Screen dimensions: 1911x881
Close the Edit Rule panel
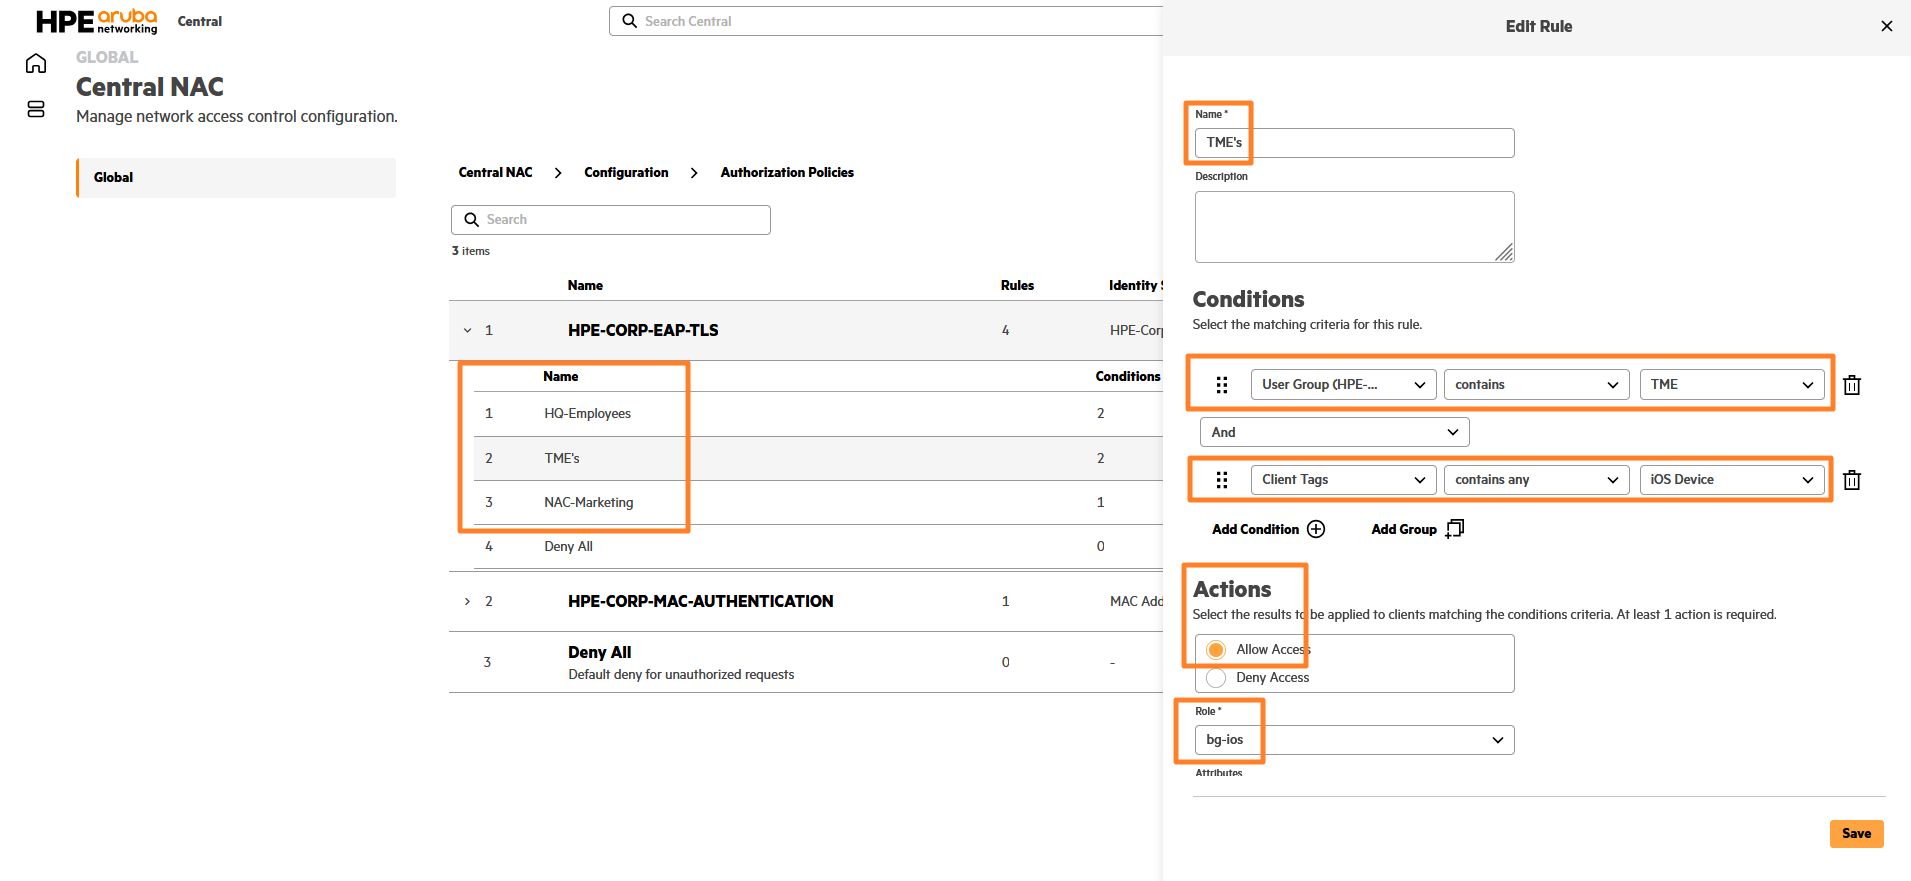1886,26
